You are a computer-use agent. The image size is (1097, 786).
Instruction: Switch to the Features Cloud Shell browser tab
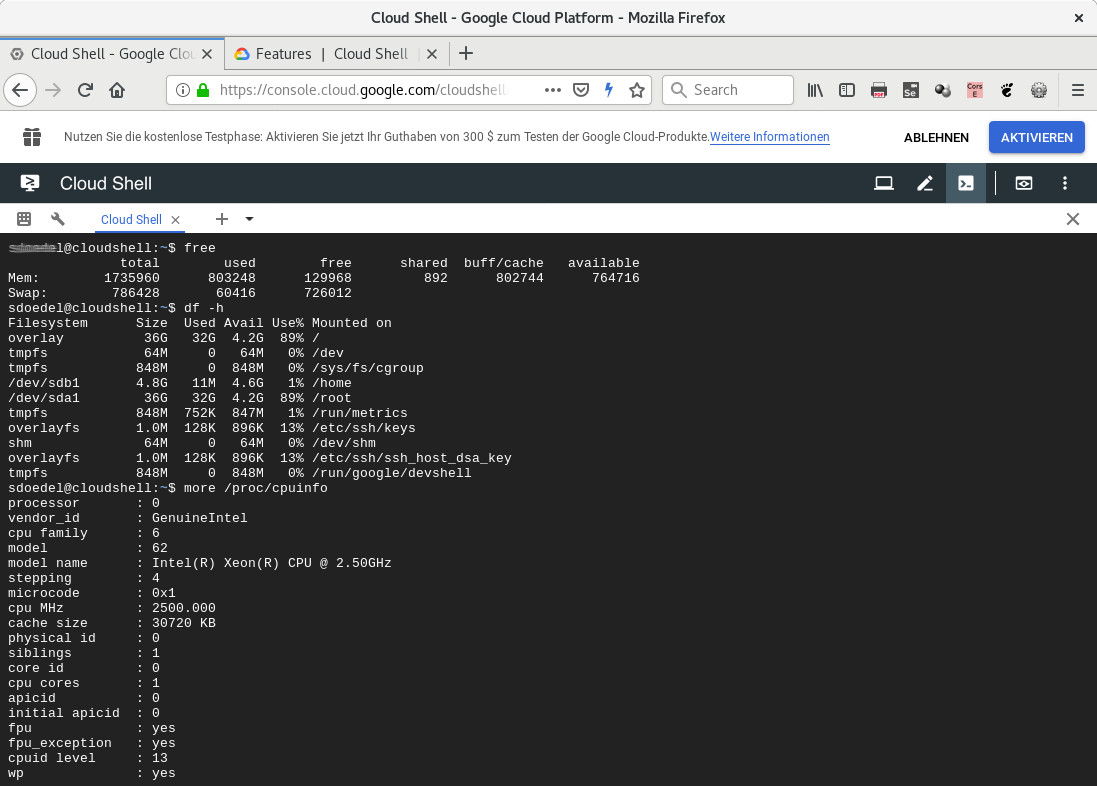tap(330, 54)
